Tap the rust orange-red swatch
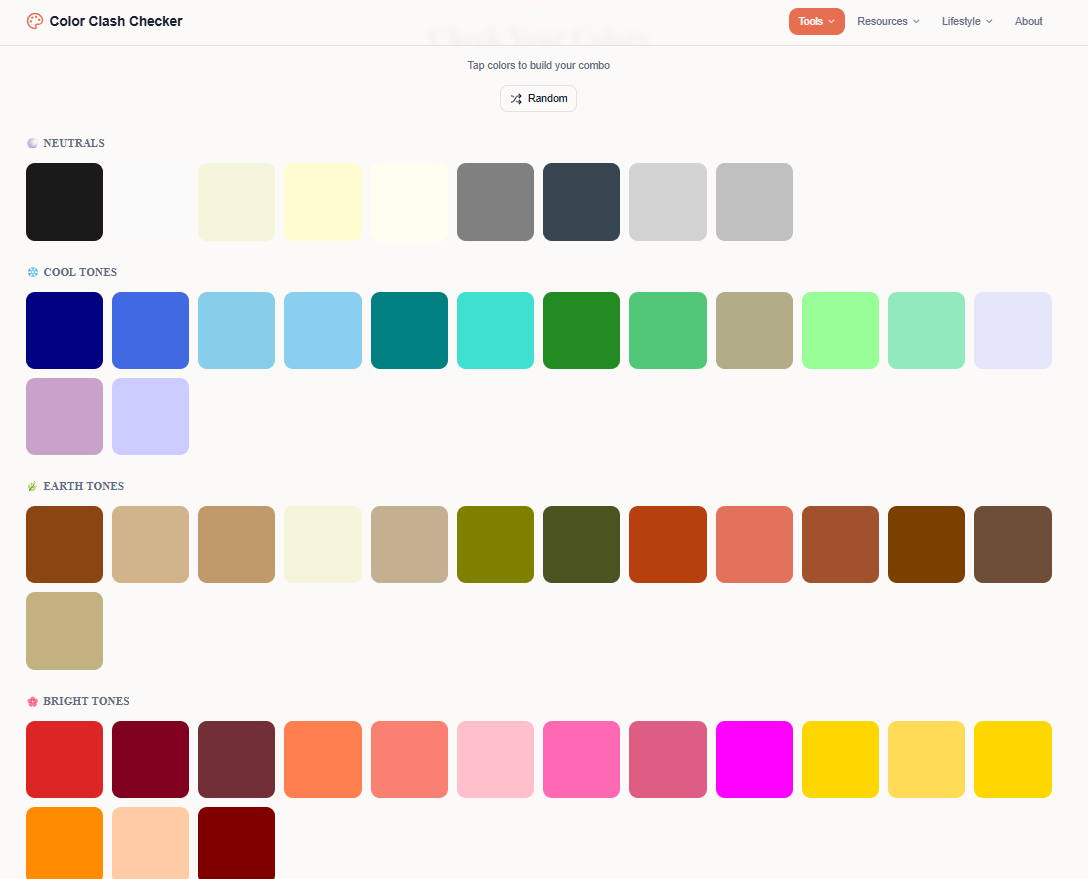 [668, 545]
